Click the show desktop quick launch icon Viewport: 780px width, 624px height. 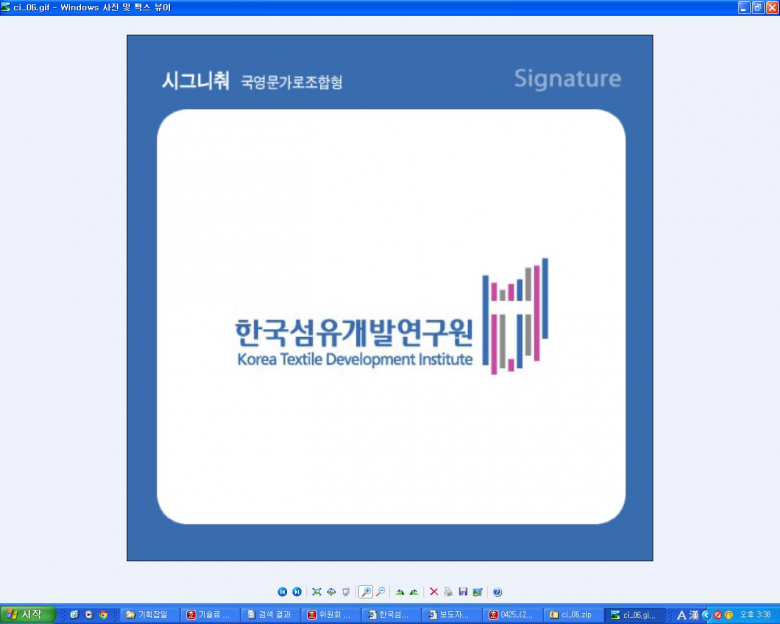pos(75,615)
